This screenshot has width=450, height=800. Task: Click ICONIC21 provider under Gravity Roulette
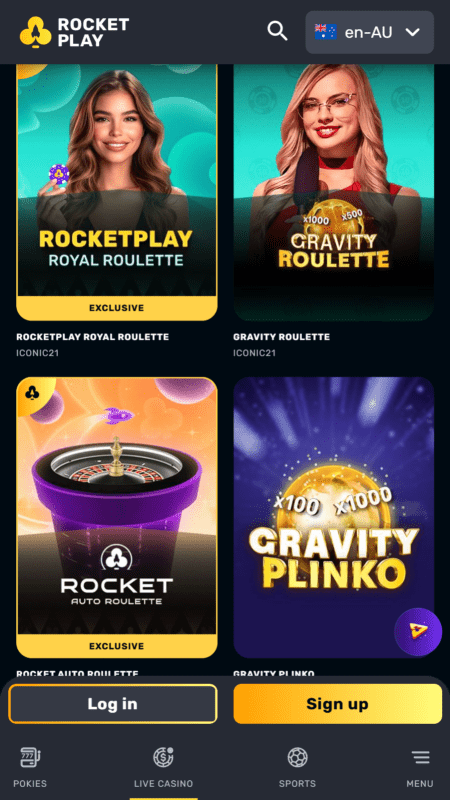coord(255,353)
